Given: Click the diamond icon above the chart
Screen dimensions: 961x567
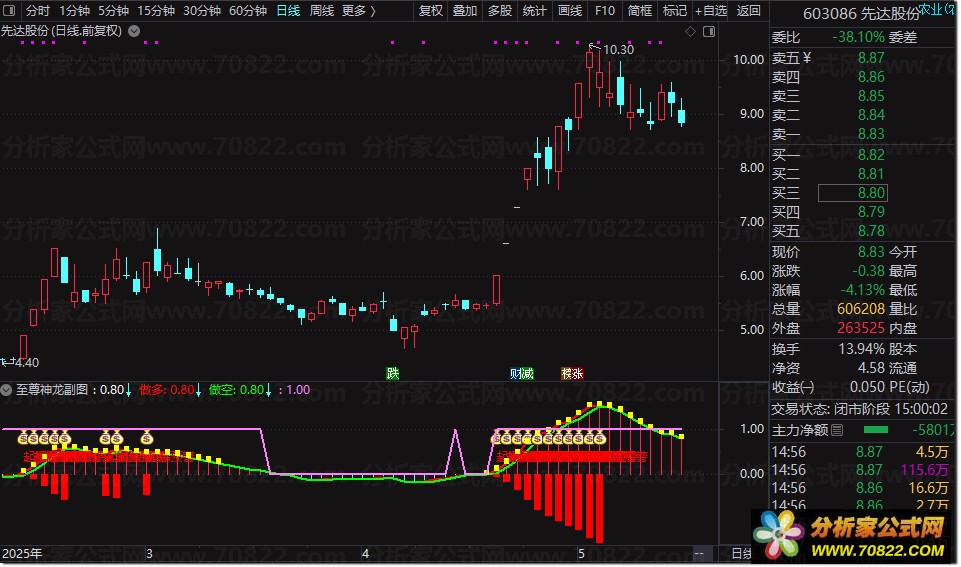Looking at the screenshot, I should 690,31.
